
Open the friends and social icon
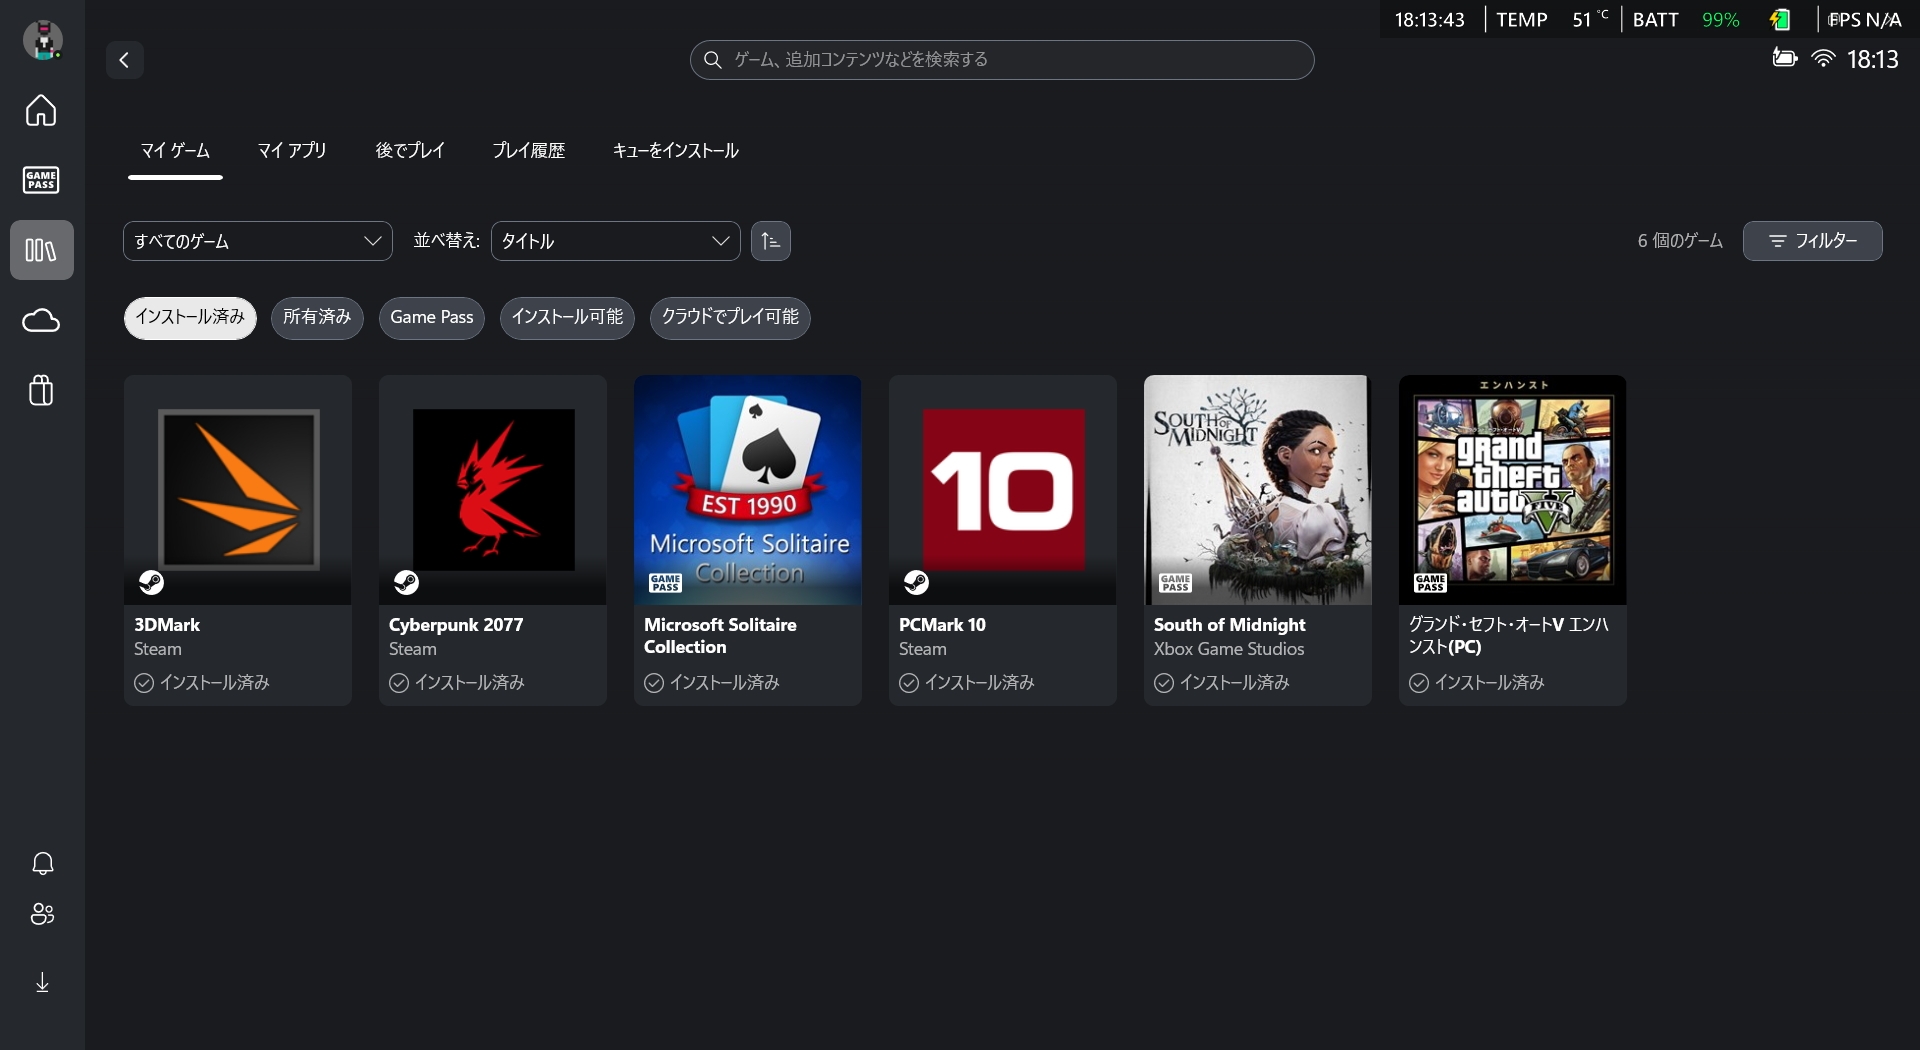[41, 915]
